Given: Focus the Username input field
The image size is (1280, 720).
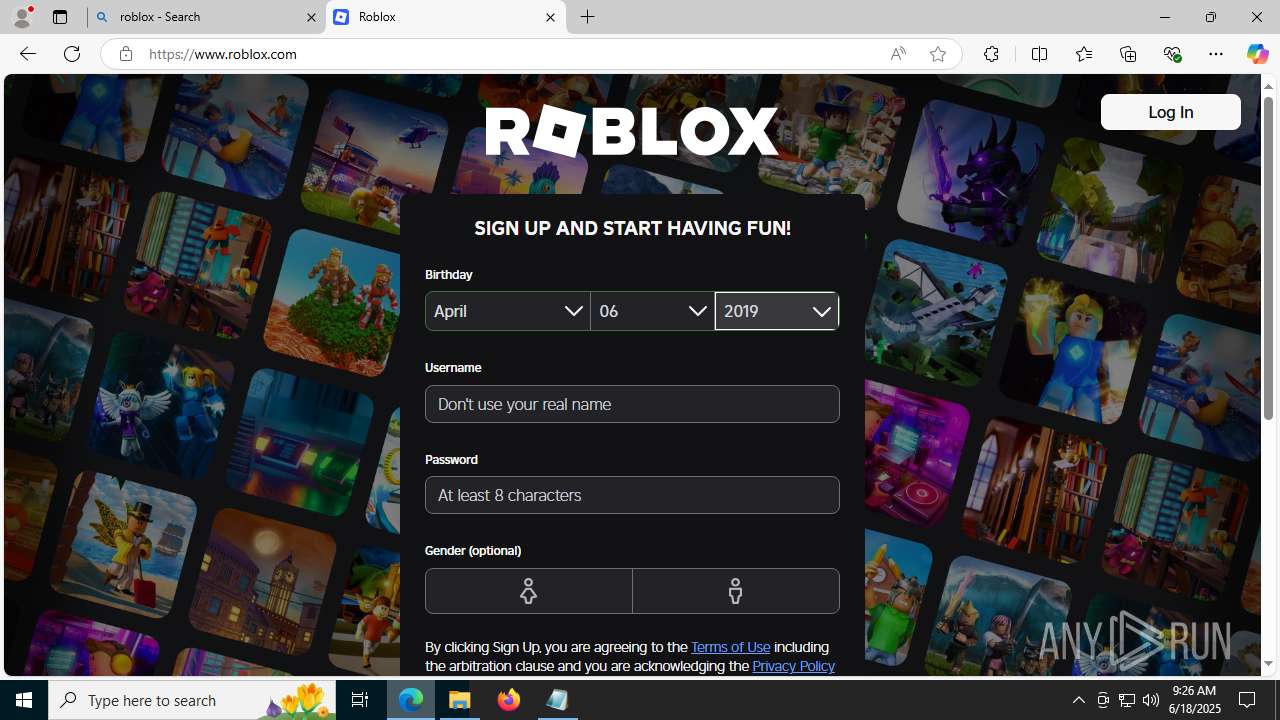Looking at the screenshot, I should 632,404.
